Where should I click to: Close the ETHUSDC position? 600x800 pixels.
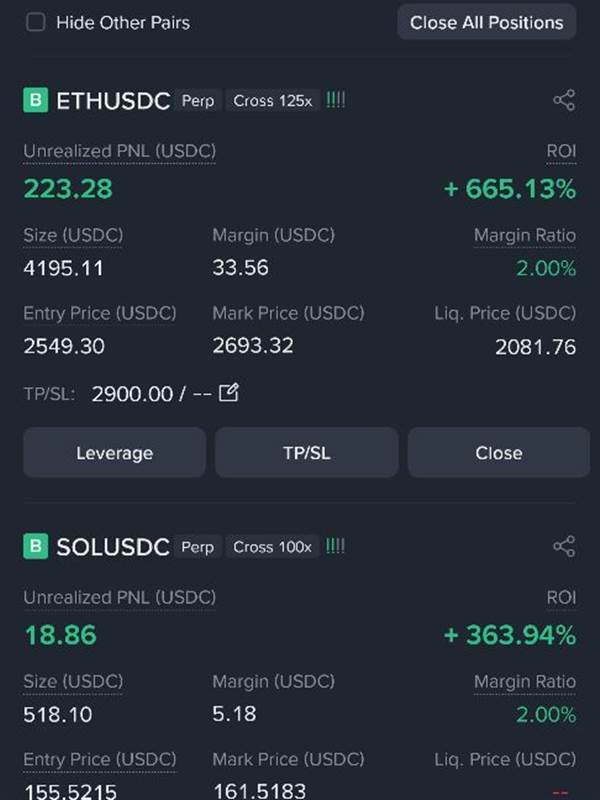(x=498, y=453)
